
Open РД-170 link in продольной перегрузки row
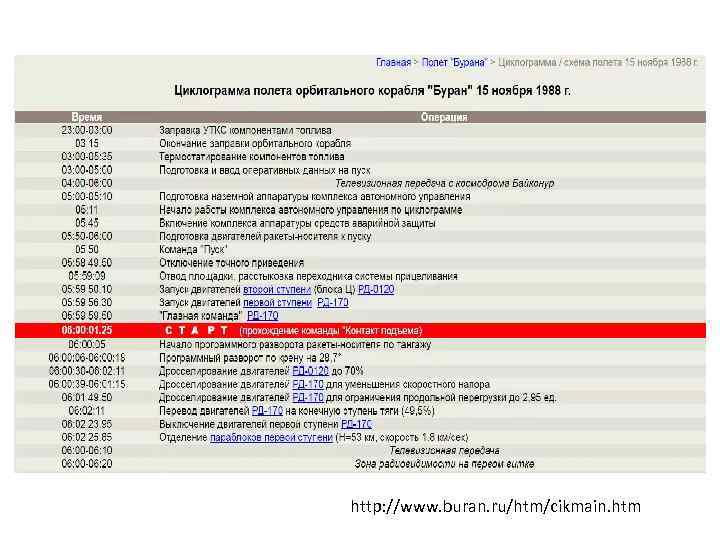tap(308, 398)
